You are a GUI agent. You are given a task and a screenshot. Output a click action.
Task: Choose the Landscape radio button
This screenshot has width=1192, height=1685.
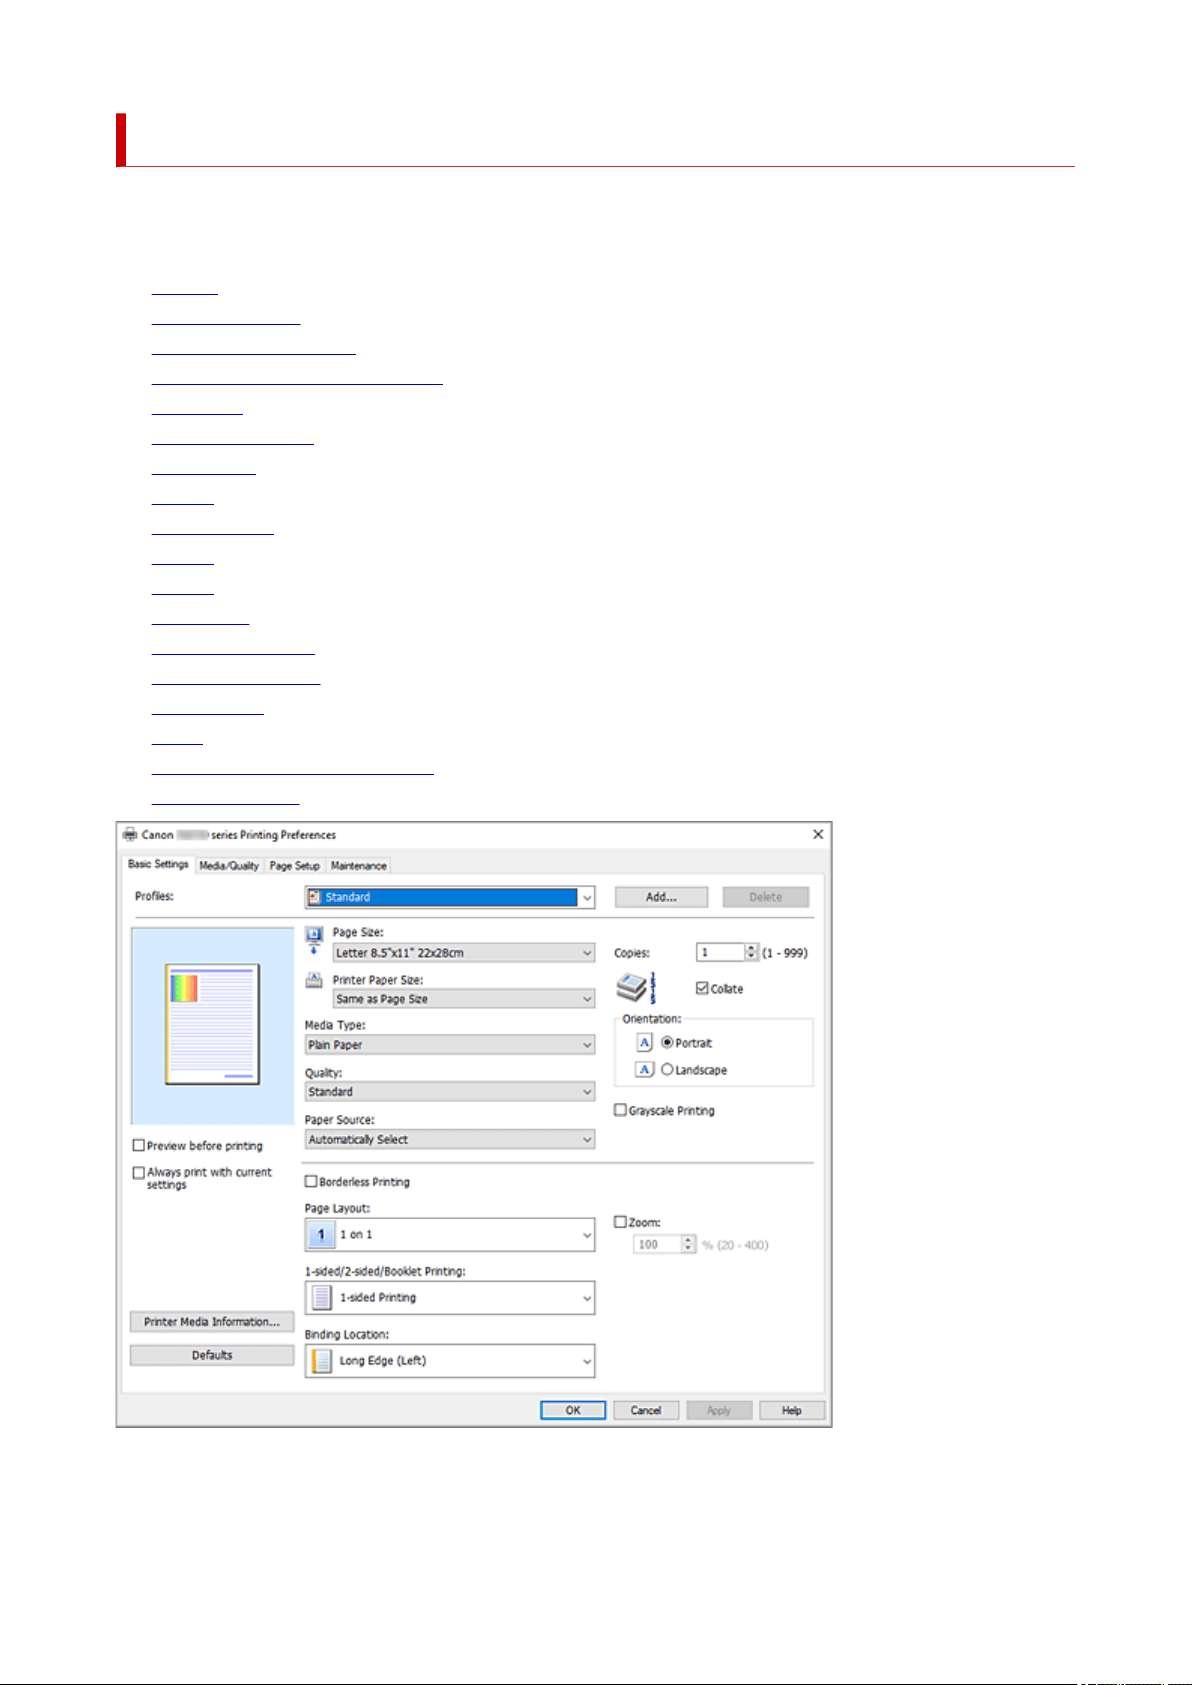click(667, 1069)
